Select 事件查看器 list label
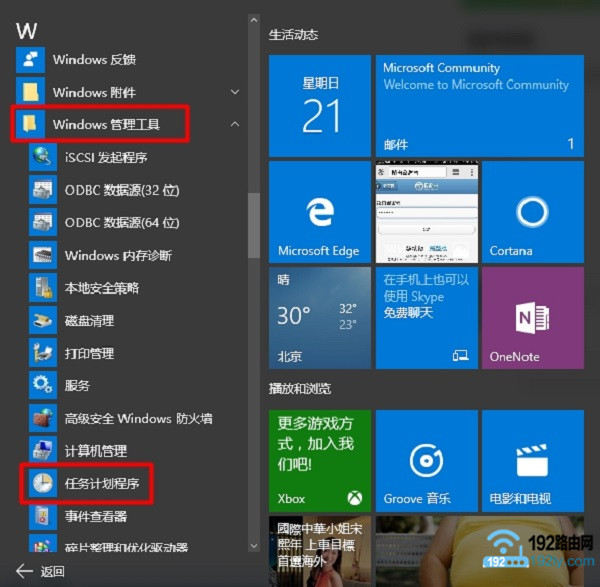Viewport: 600px width, 587px height. [96, 516]
